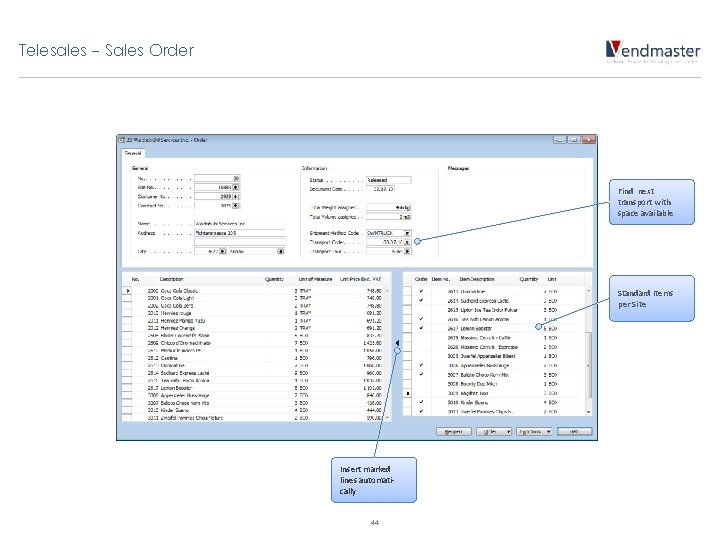Click into the Address field
The image size is (720, 540).
coord(240,233)
